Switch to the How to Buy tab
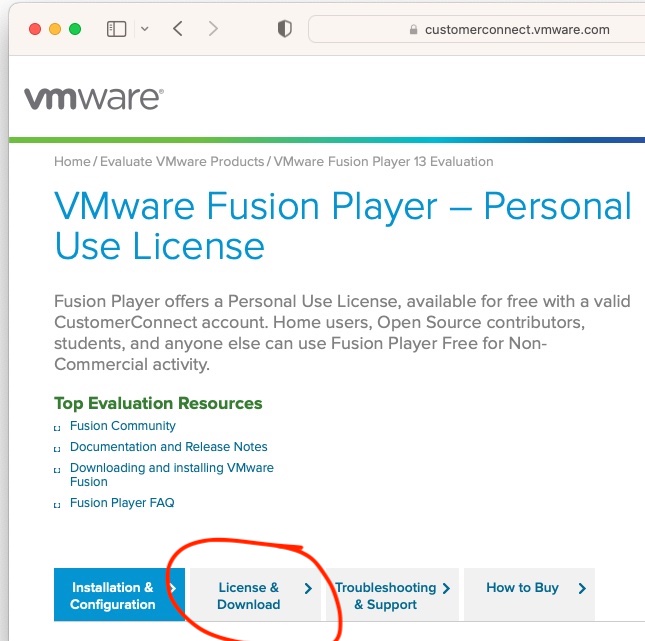 click(x=522, y=588)
